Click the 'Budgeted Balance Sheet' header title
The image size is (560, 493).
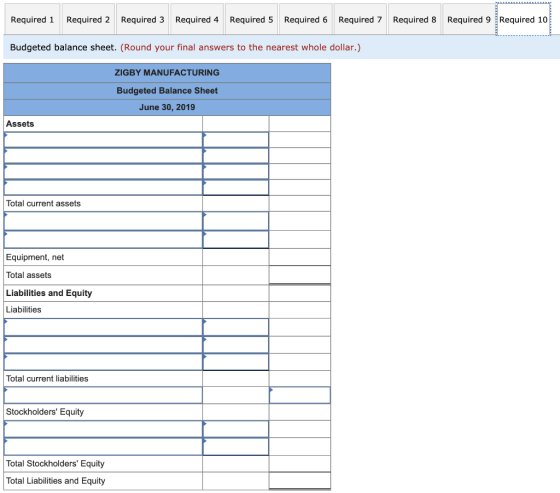click(x=167, y=90)
